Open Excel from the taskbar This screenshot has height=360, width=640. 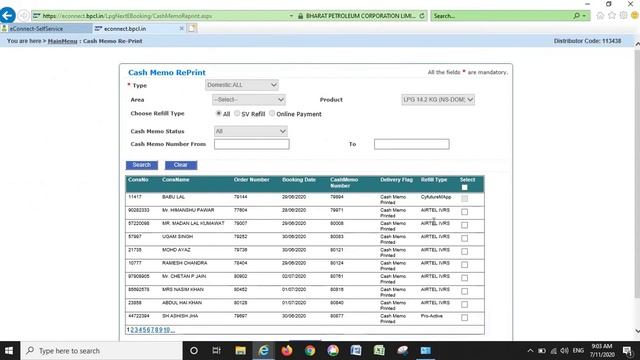[379, 351]
